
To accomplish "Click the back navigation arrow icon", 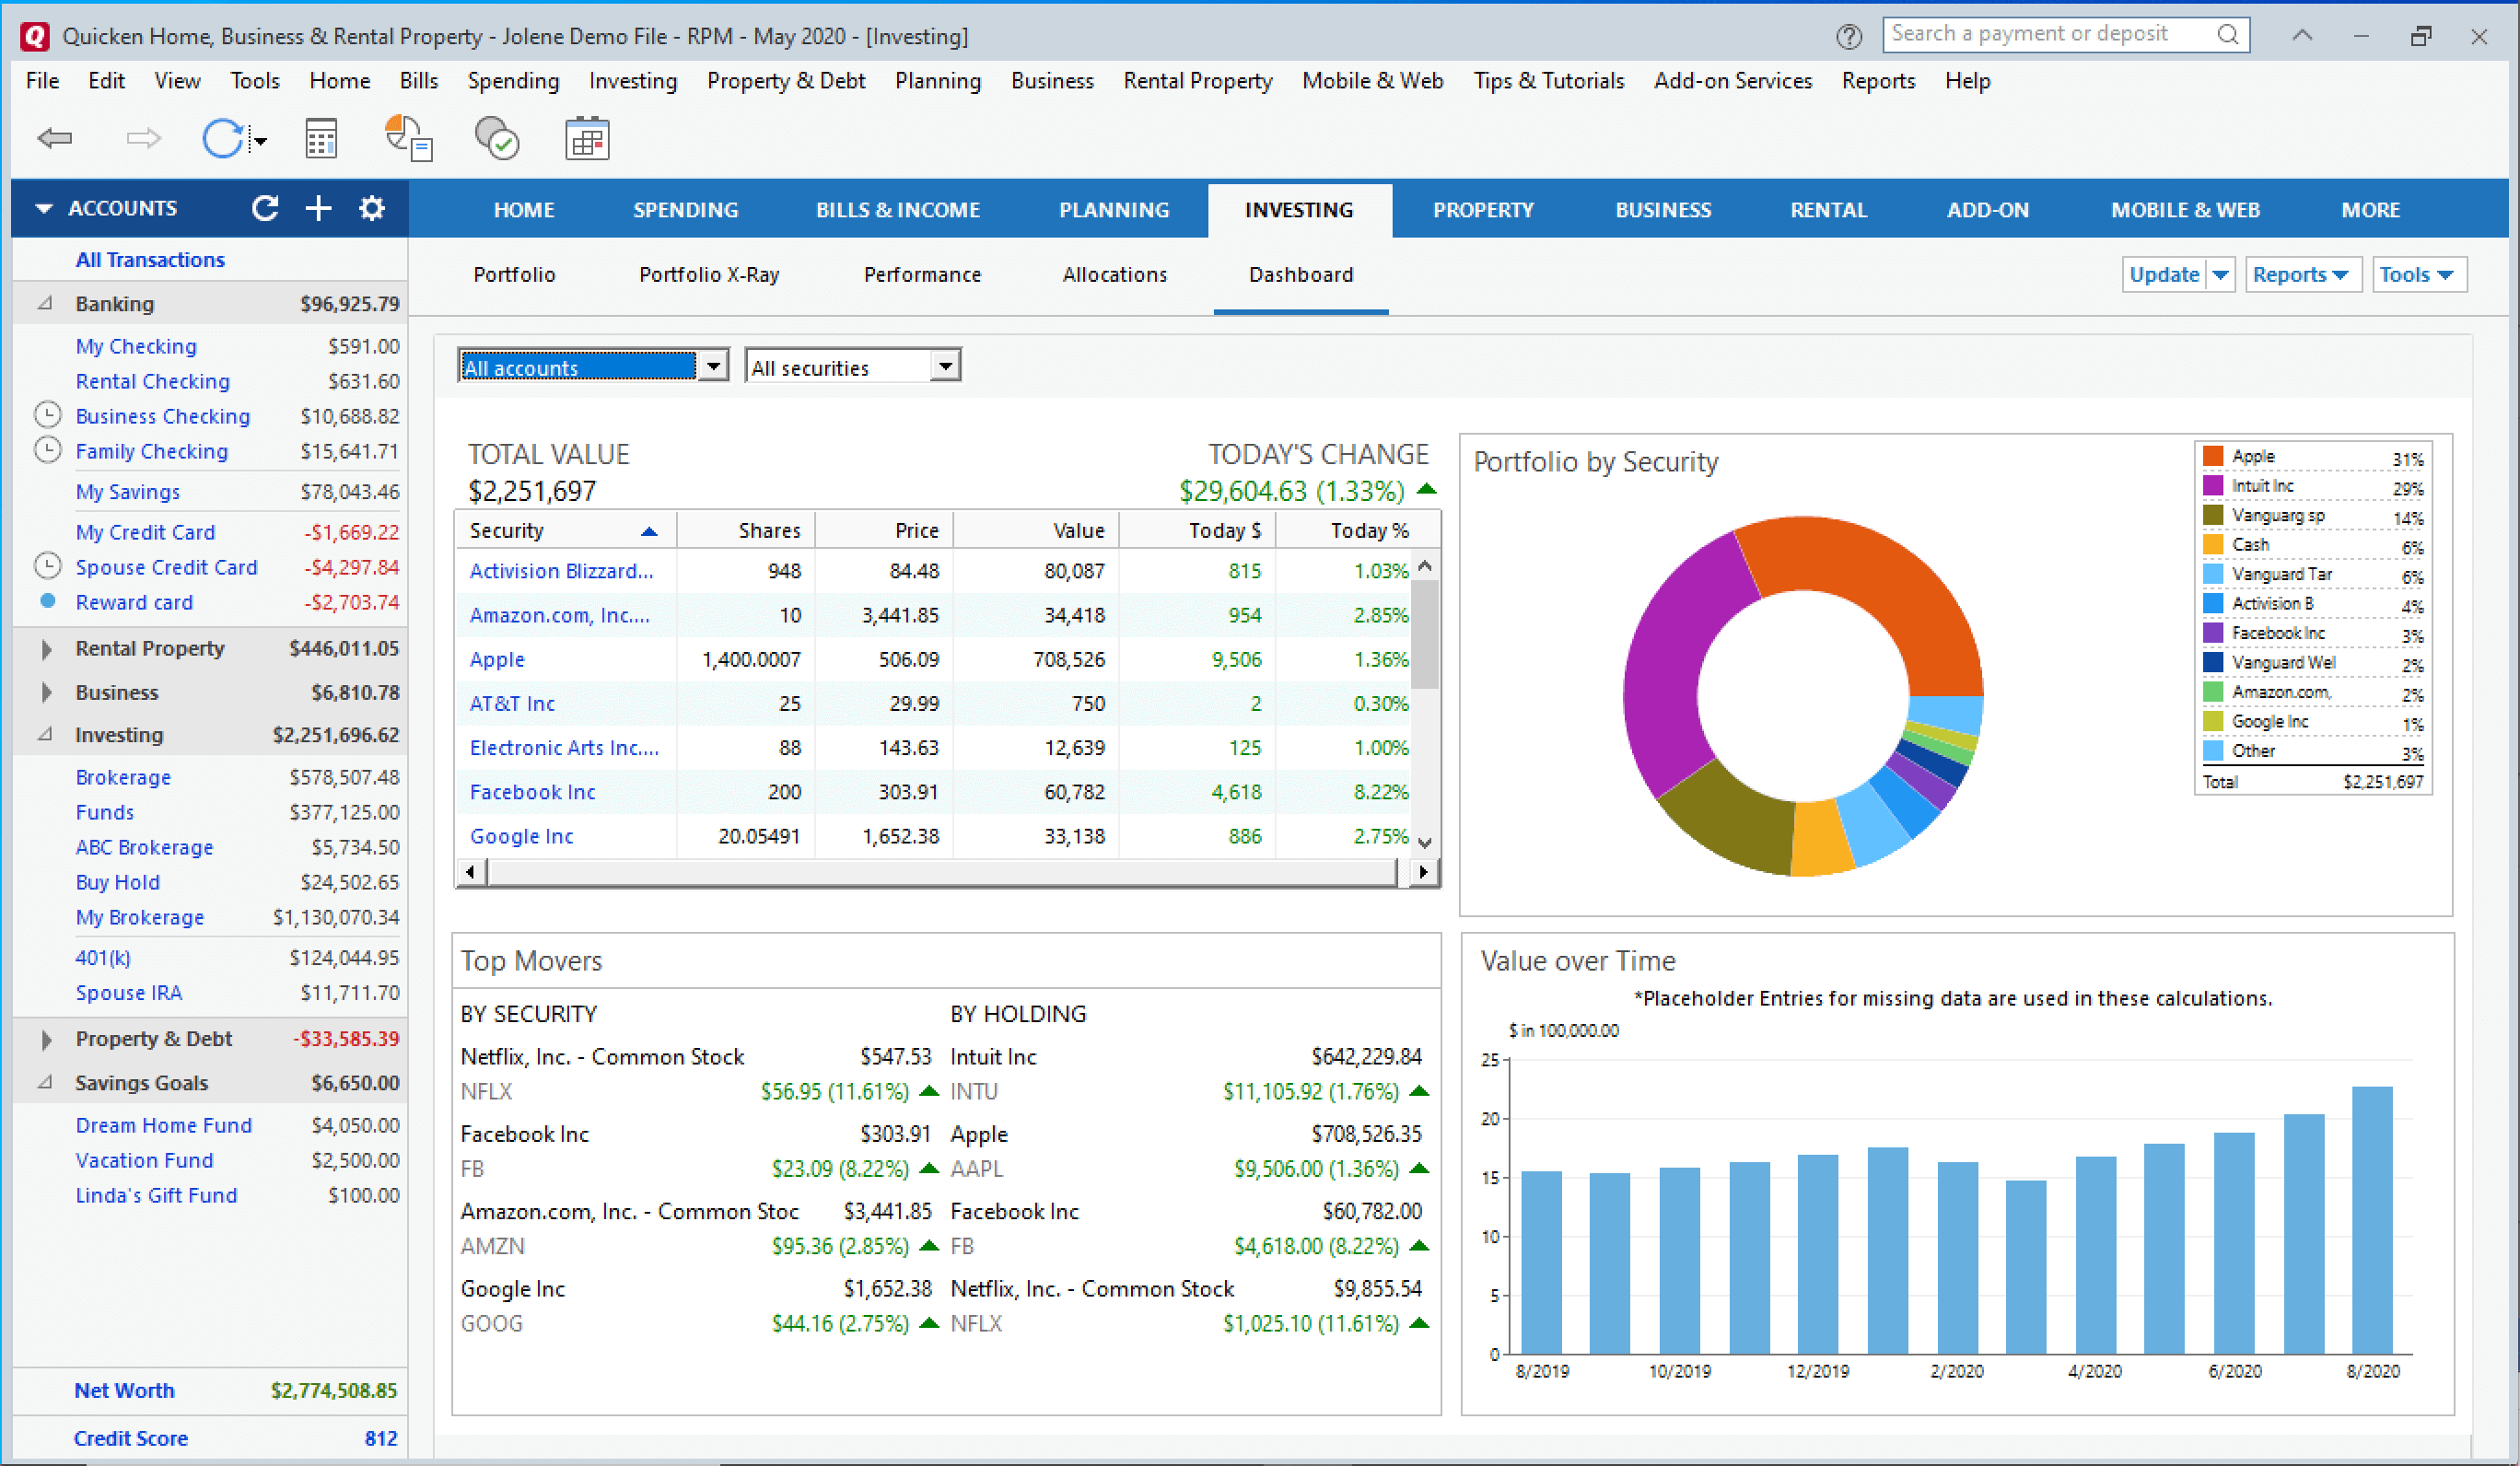I will (52, 138).
